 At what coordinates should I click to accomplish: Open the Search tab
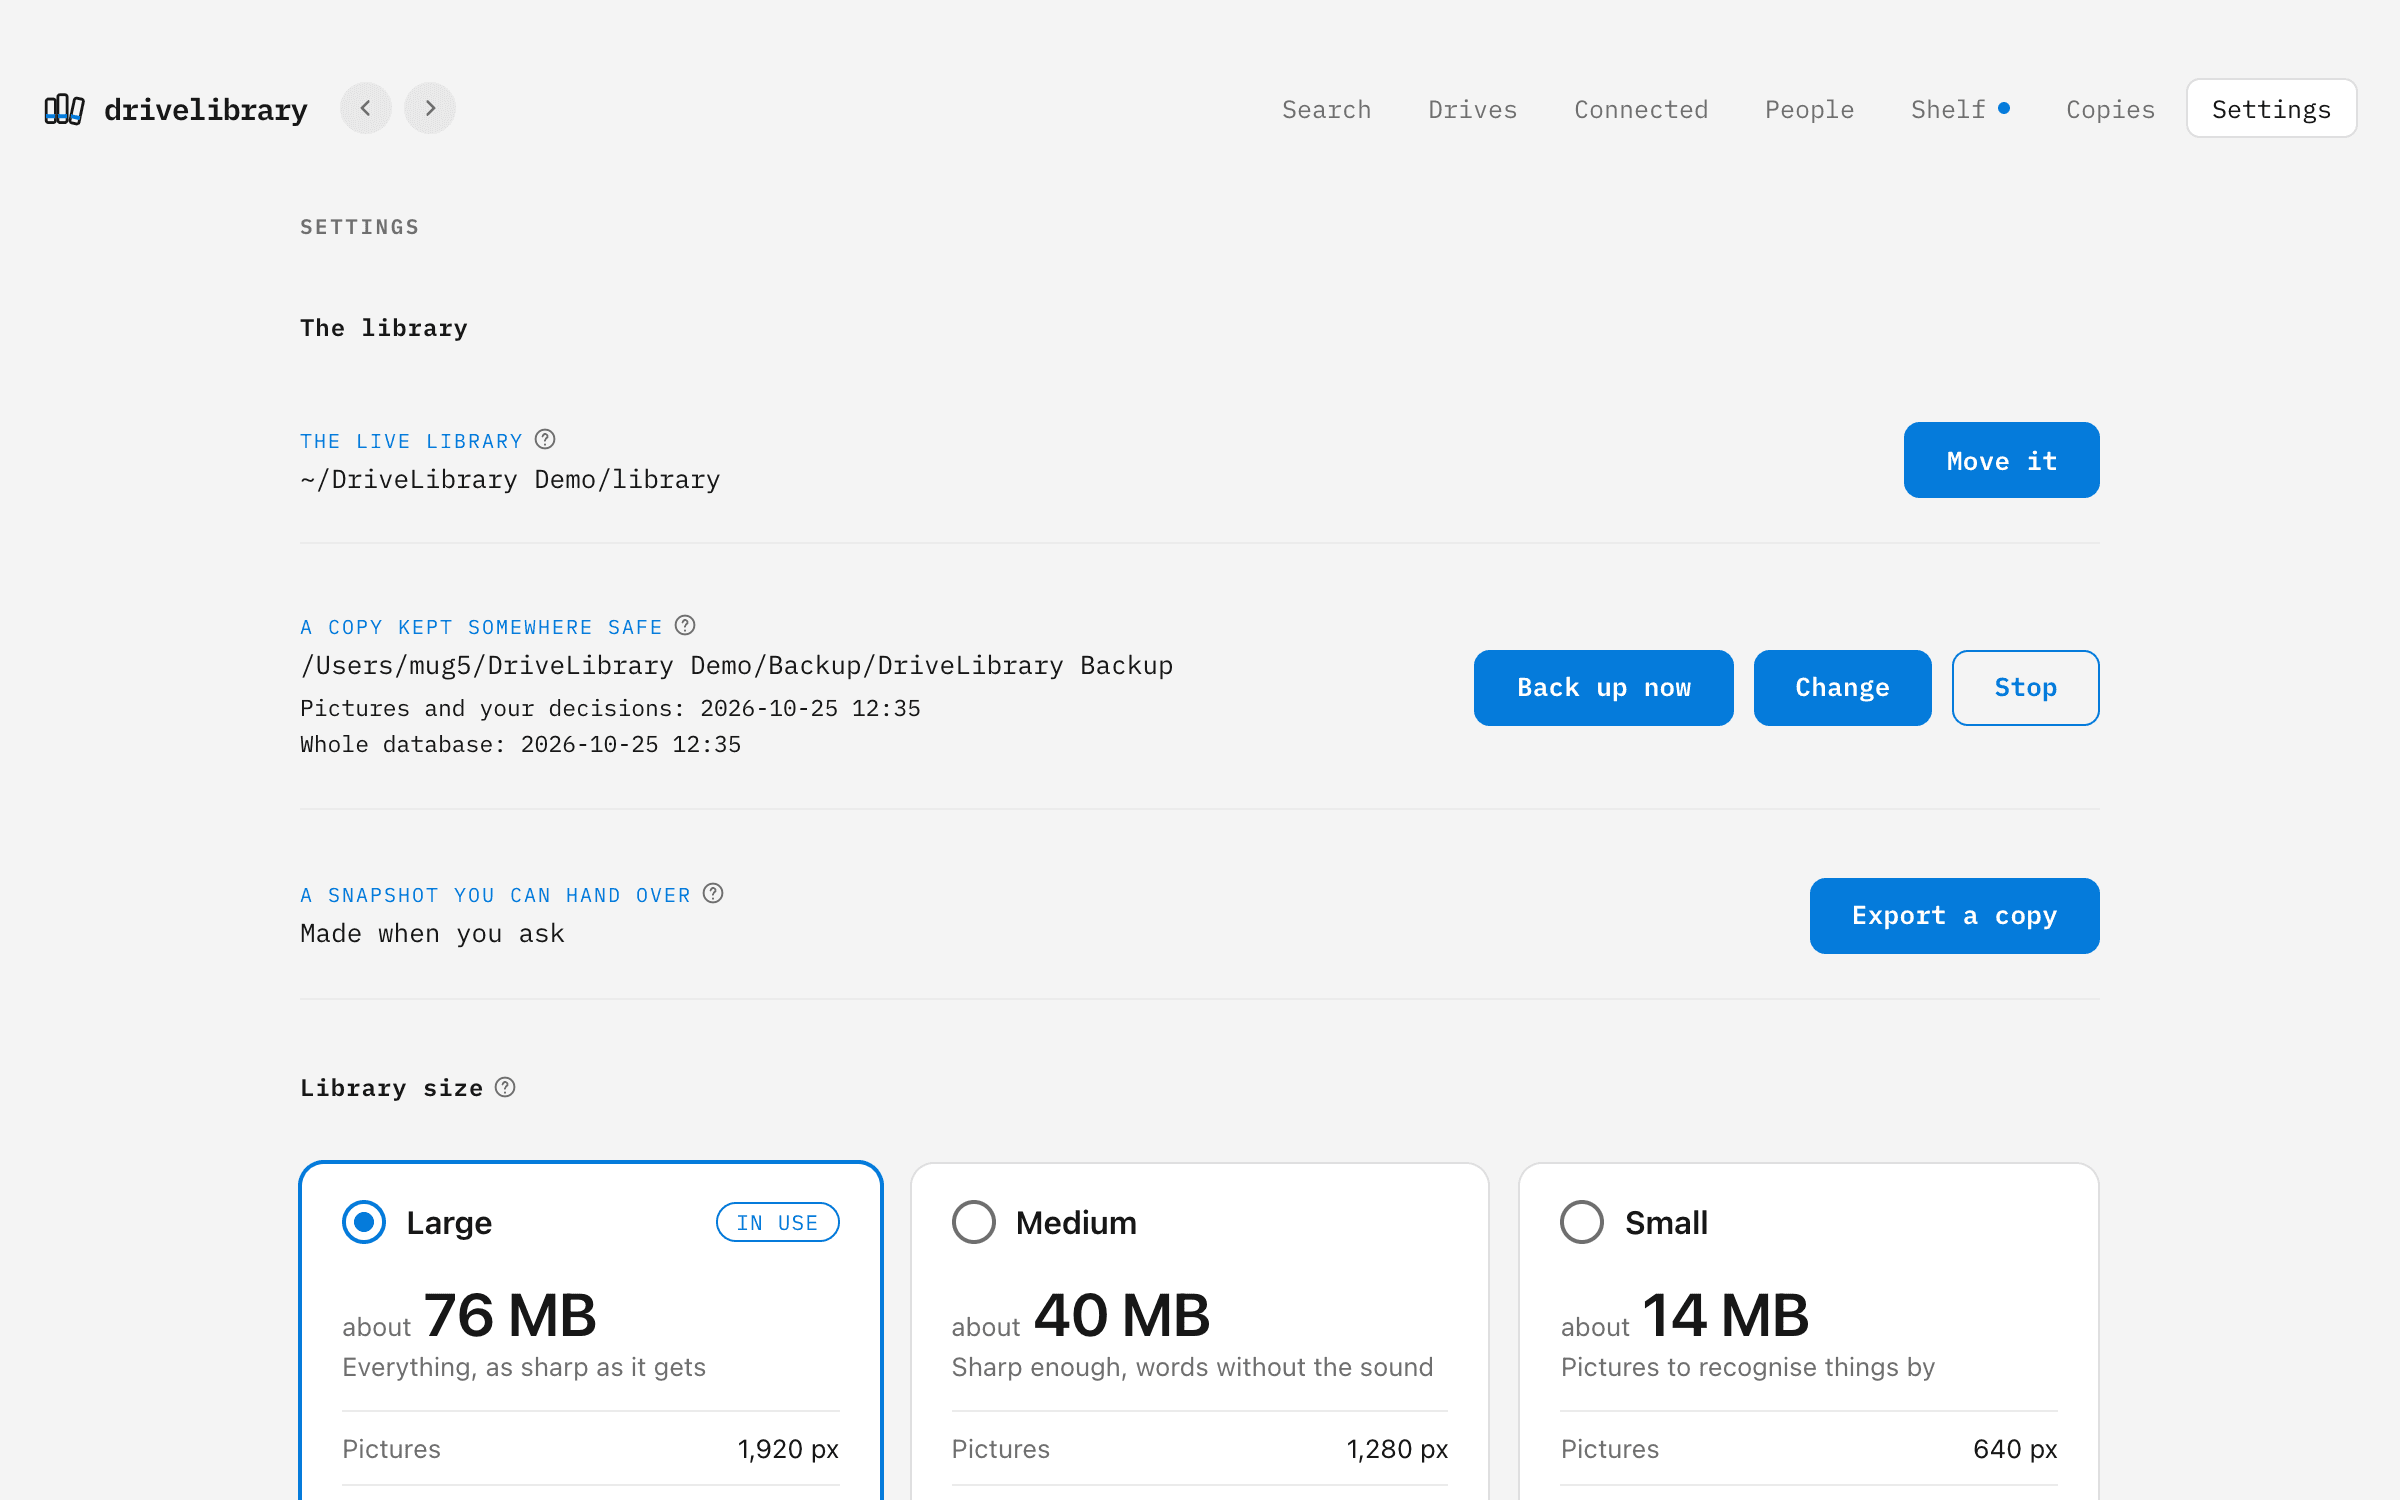pyautogui.click(x=1326, y=109)
